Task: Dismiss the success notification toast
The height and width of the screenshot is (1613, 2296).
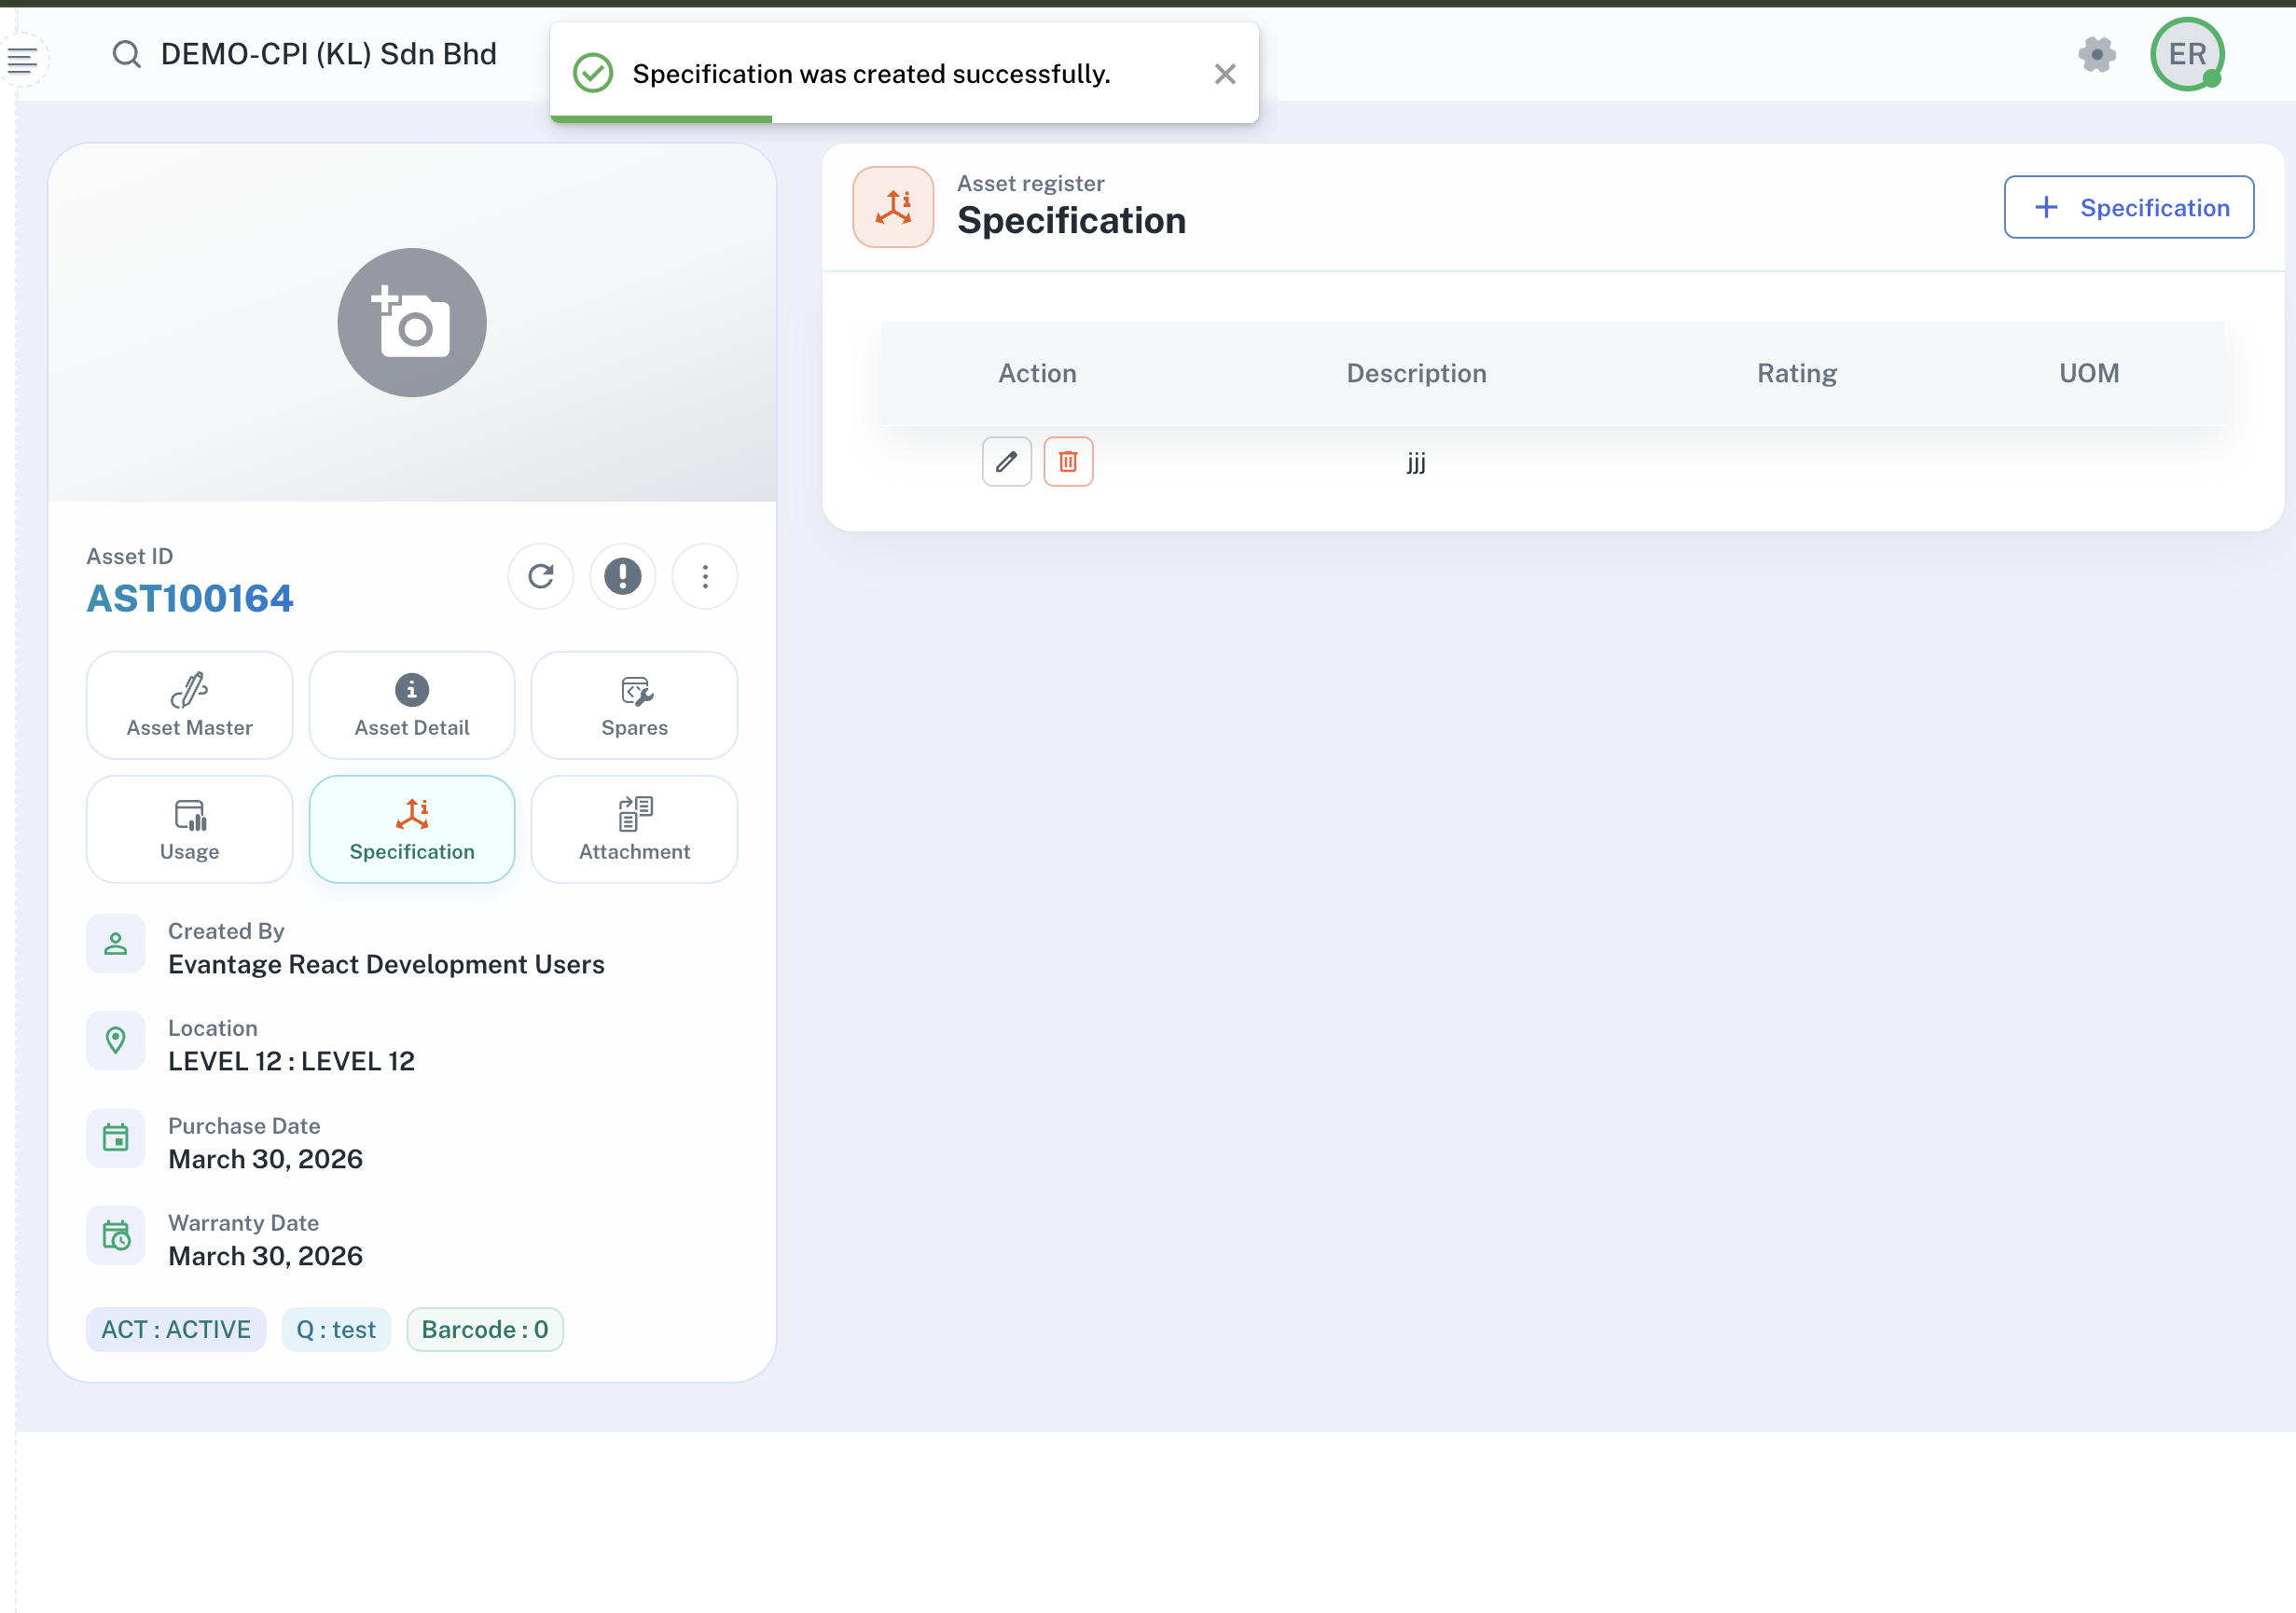Action: coord(1224,74)
